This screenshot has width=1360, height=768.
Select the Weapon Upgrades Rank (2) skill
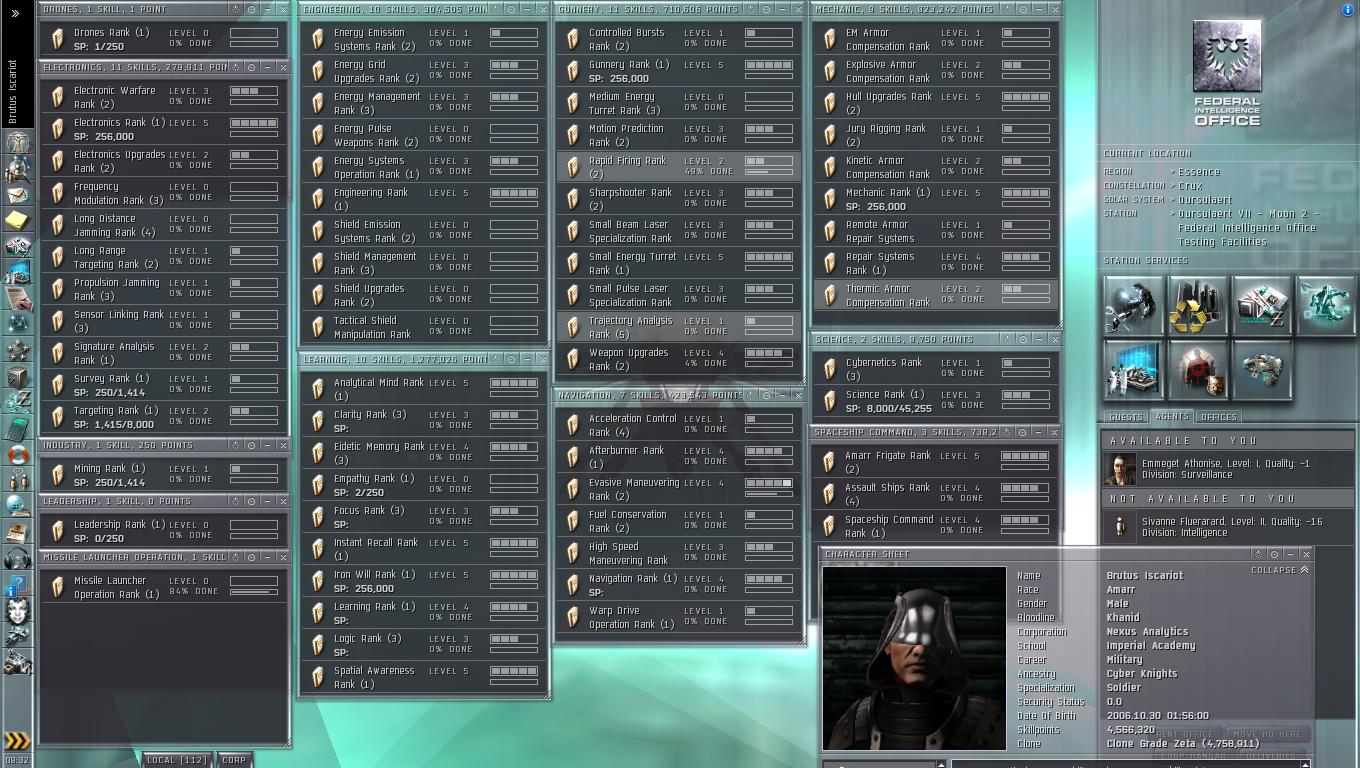tap(680, 359)
